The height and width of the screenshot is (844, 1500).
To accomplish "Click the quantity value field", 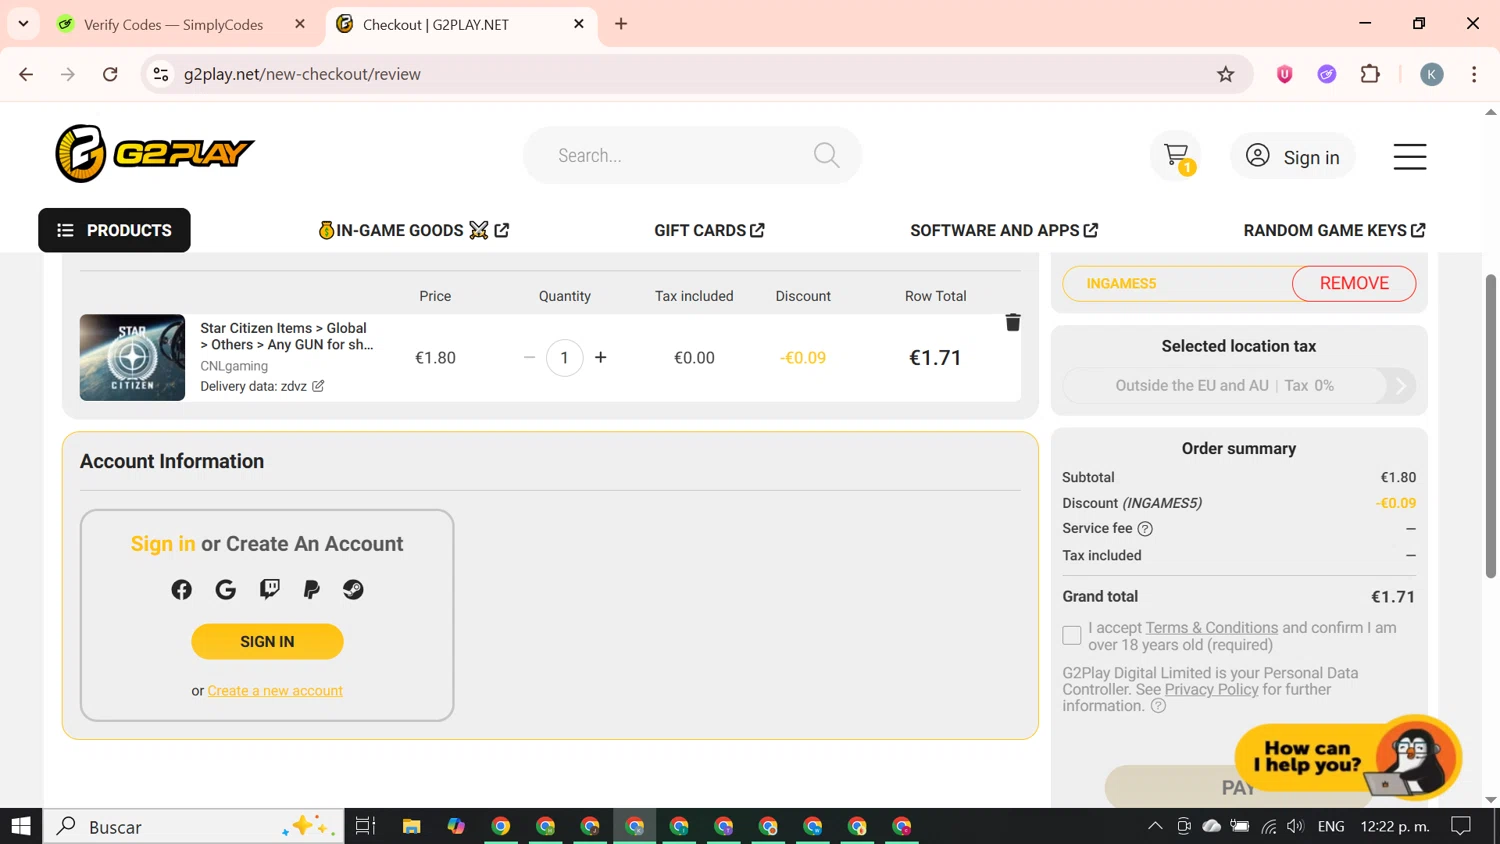I will [x=565, y=358].
